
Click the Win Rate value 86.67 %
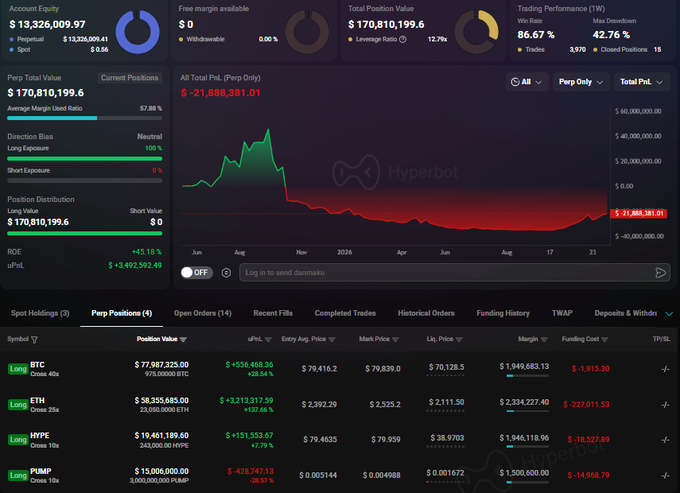pyautogui.click(x=536, y=35)
